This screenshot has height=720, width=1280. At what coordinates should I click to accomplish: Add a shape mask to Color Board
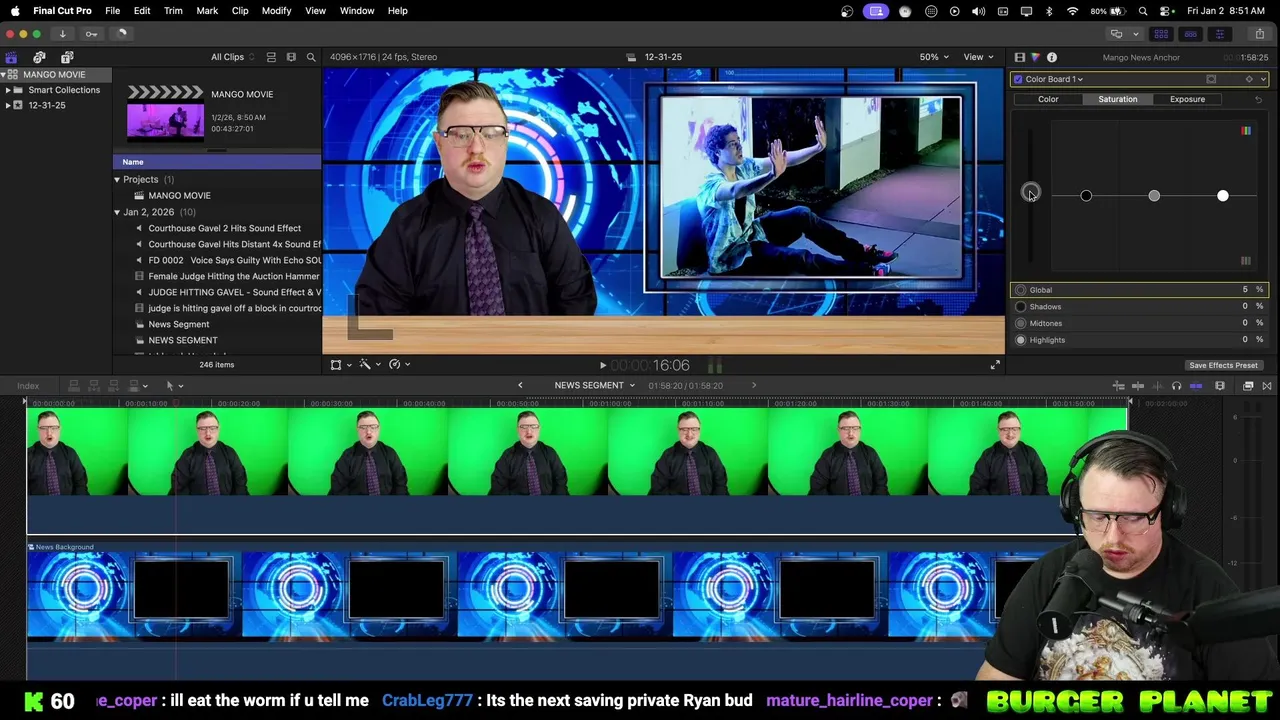pyautogui.click(x=1211, y=79)
